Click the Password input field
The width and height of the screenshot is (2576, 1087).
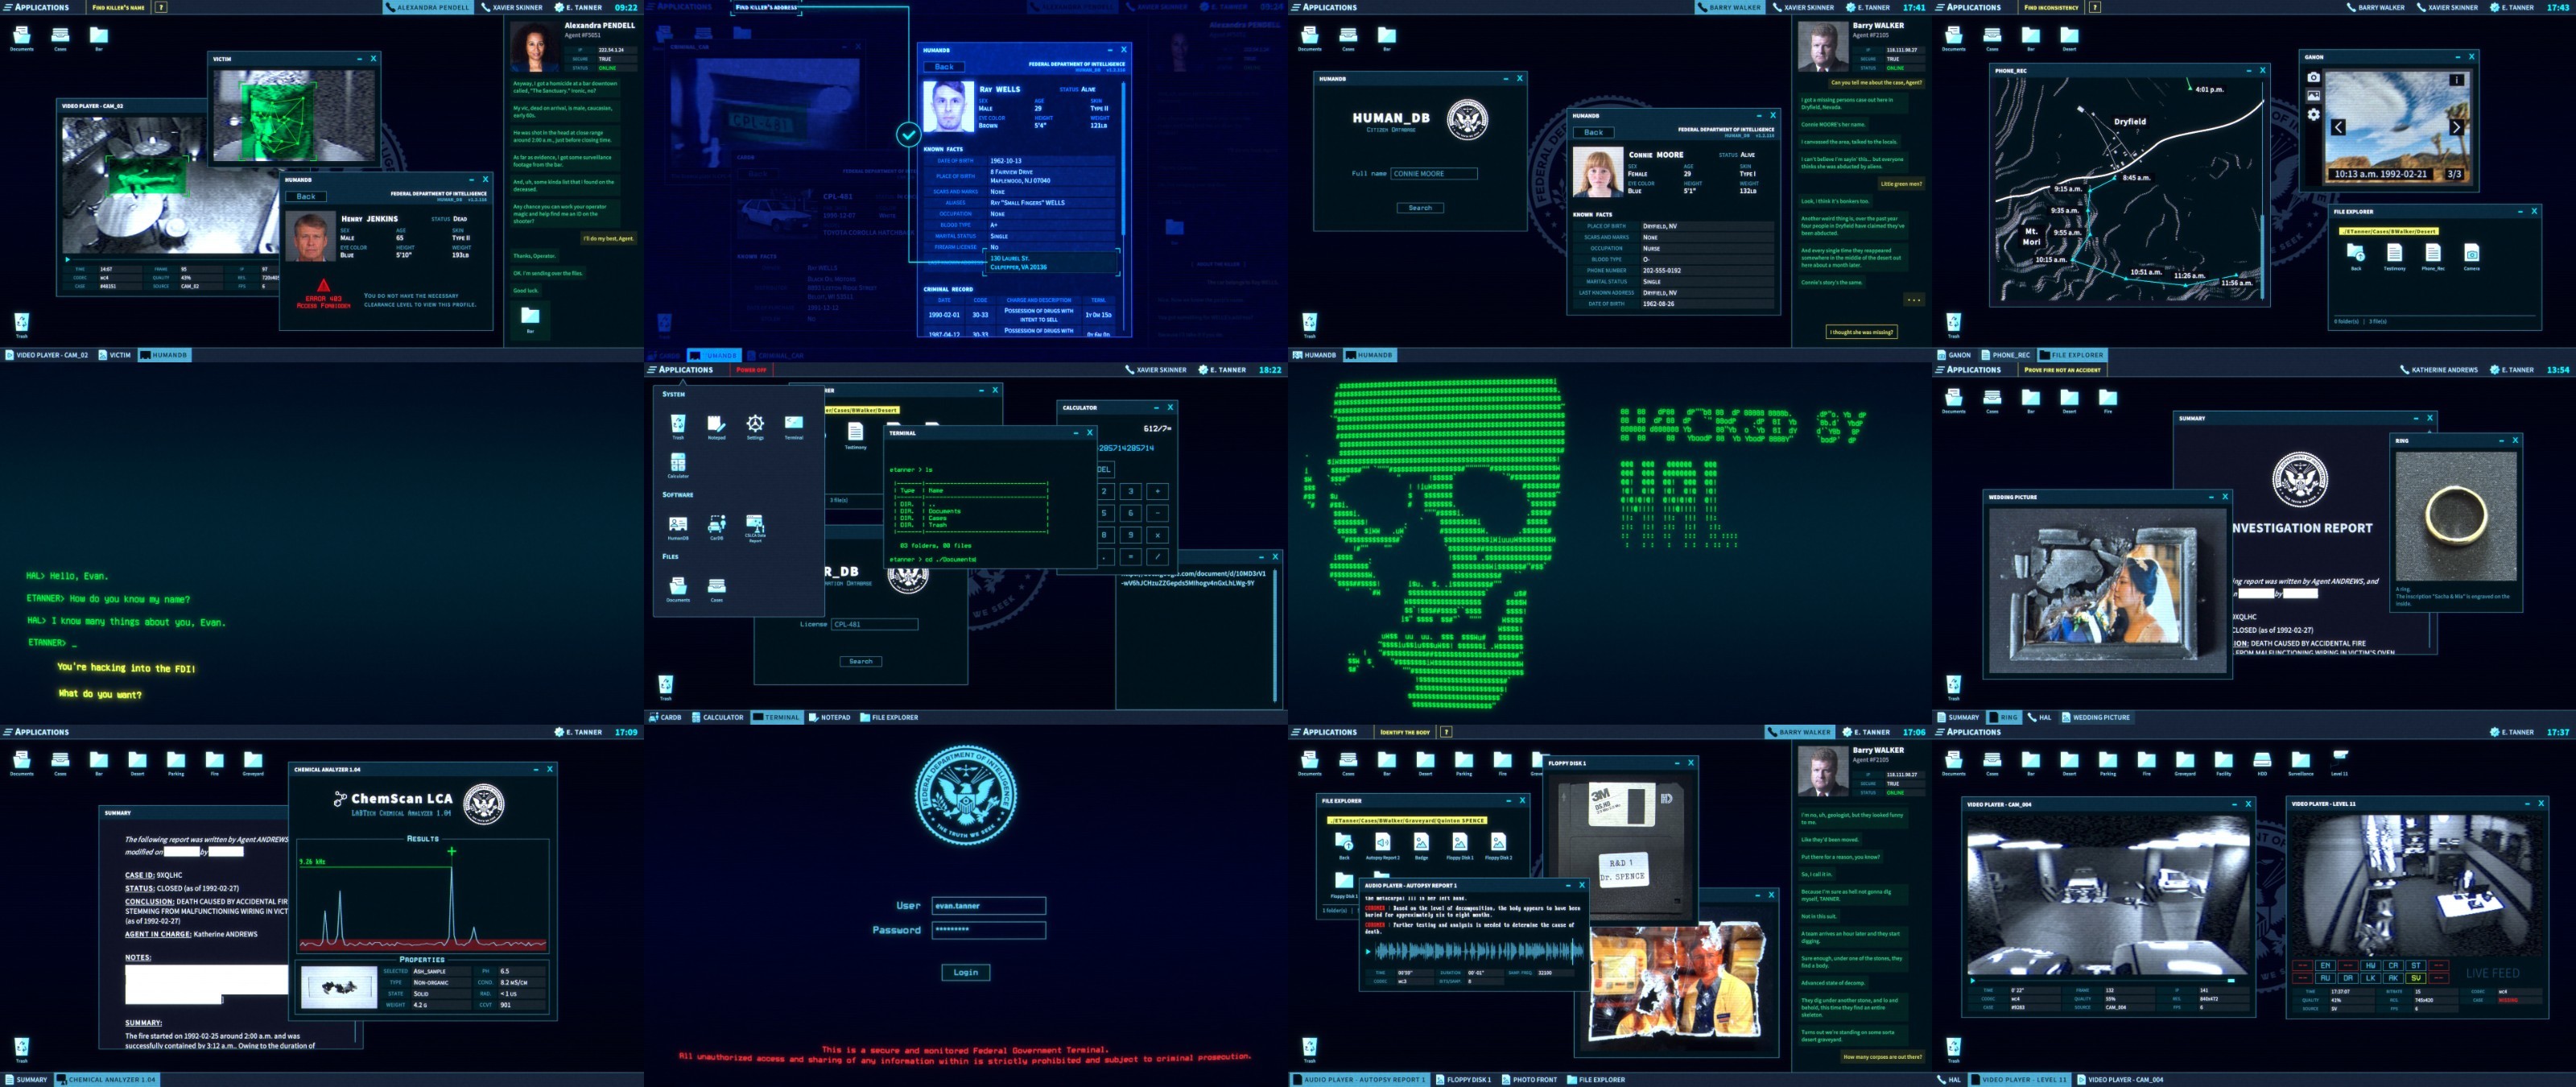coord(988,930)
